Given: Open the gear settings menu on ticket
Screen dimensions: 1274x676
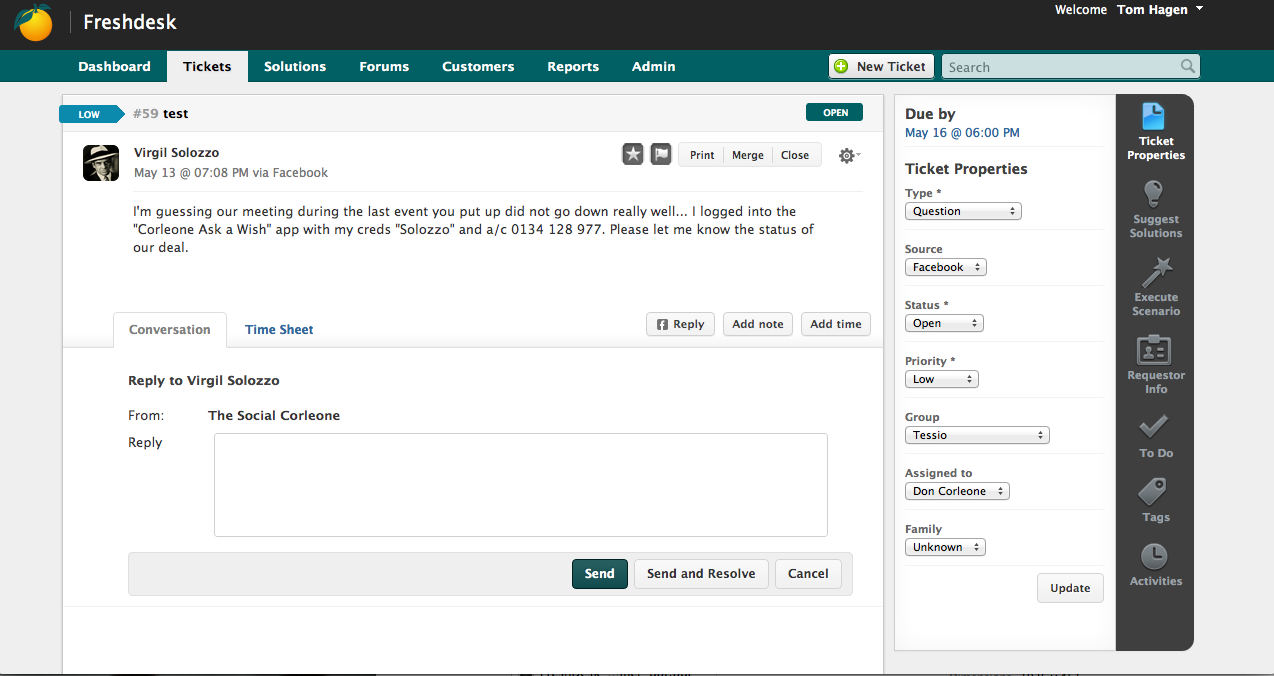Looking at the screenshot, I should [x=849, y=156].
